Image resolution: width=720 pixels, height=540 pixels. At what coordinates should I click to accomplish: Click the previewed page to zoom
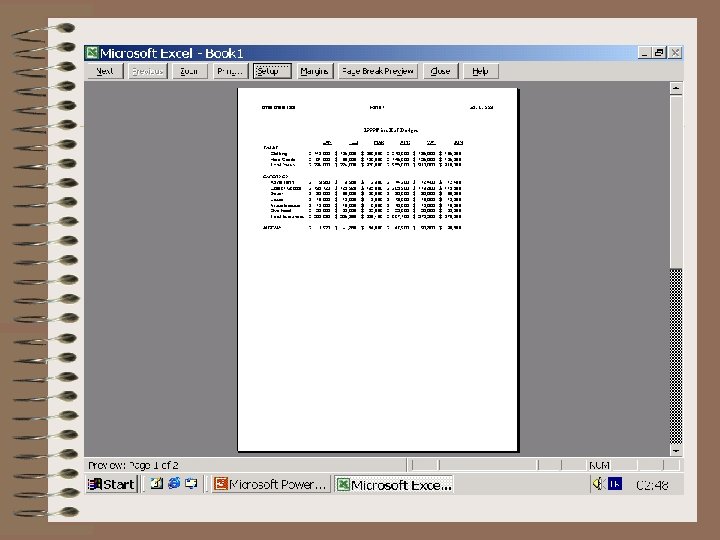pyautogui.click(x=378, y=270)
